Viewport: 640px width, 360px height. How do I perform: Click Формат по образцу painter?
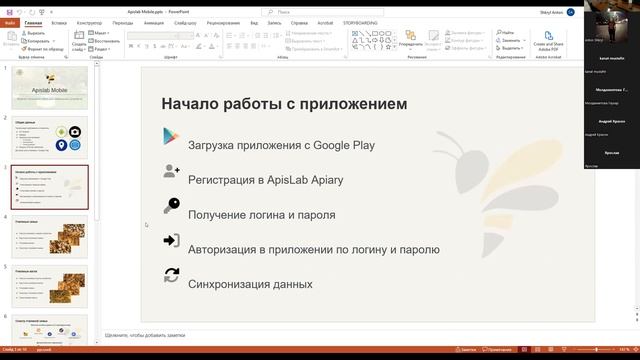(x=43, y=49)
